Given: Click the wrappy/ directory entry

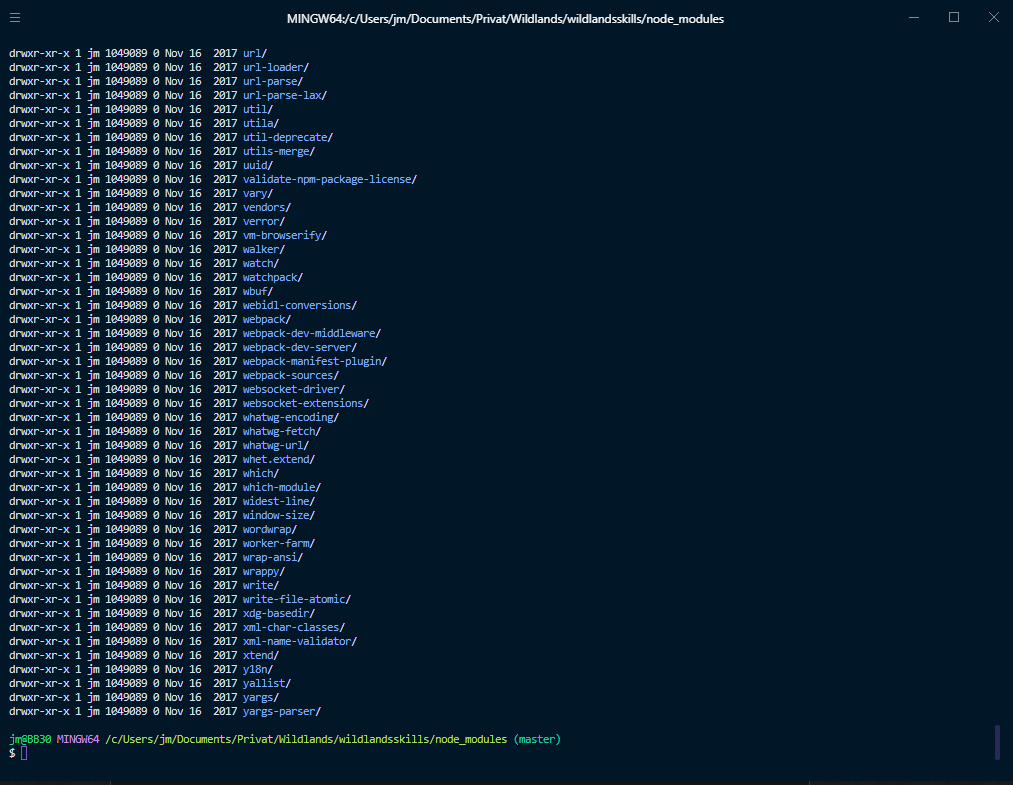Looking at the screenshot, I should [264, 571].
